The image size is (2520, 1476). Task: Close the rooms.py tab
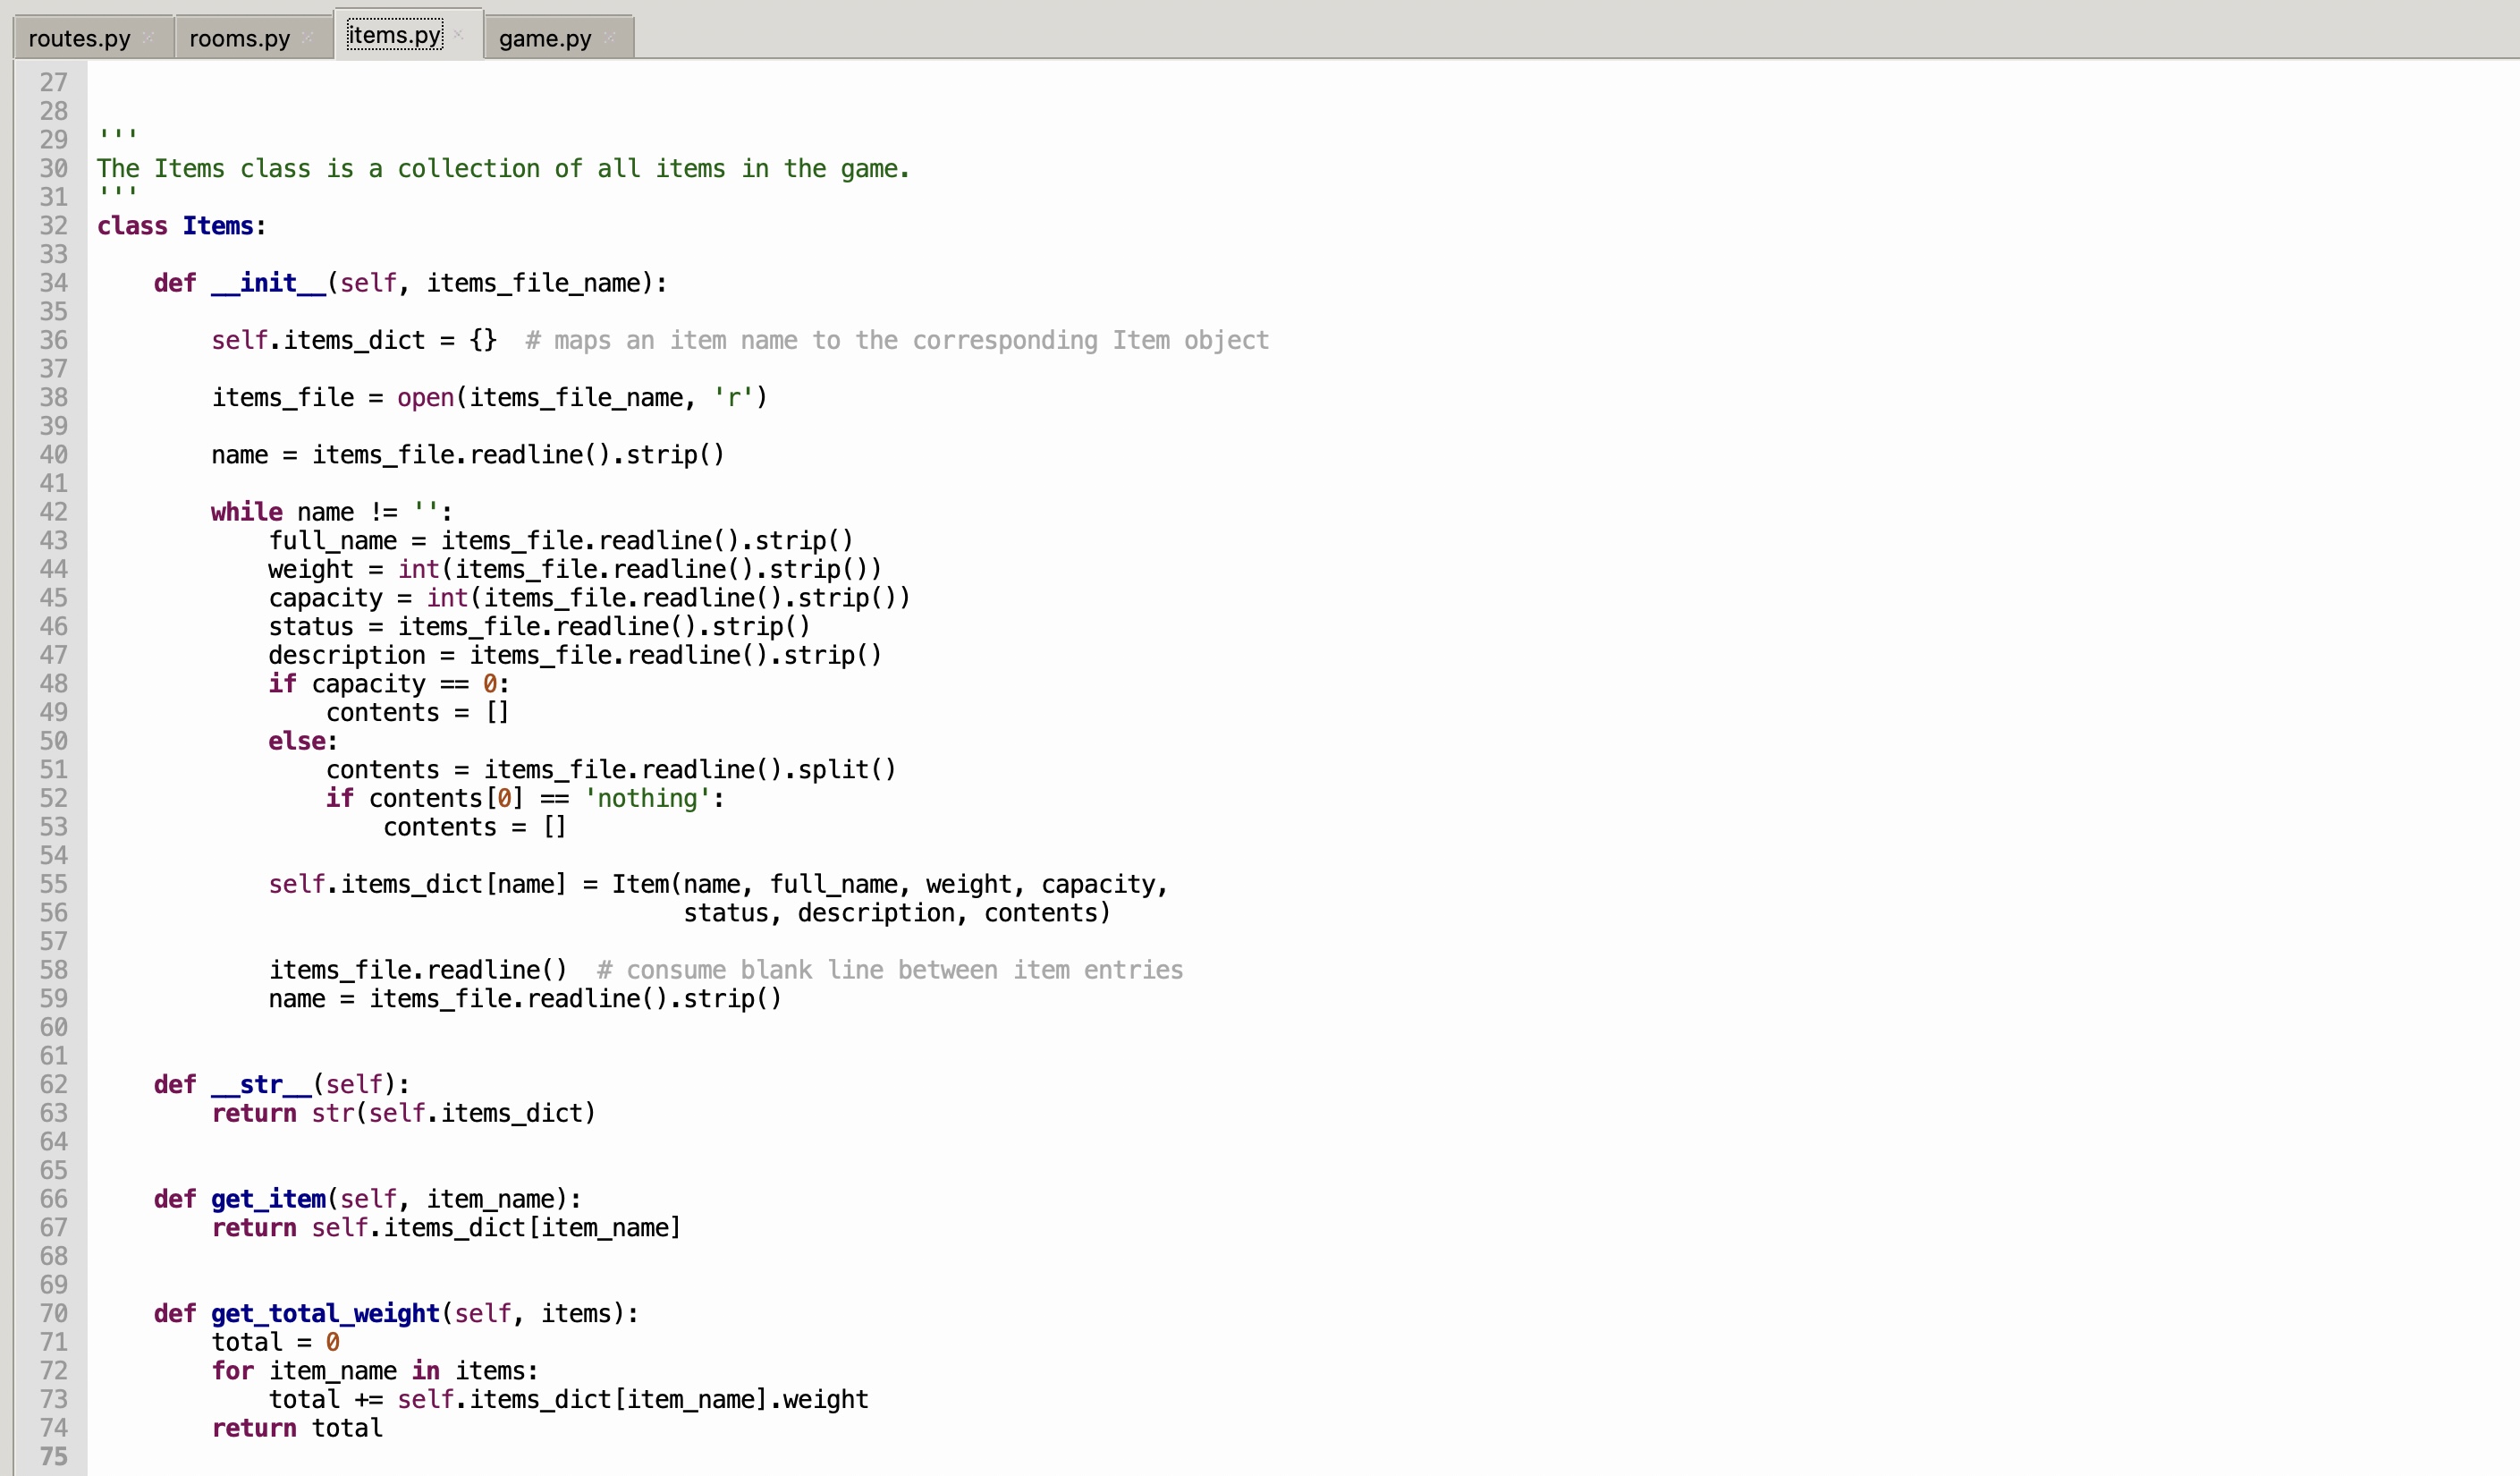[305, 38]
